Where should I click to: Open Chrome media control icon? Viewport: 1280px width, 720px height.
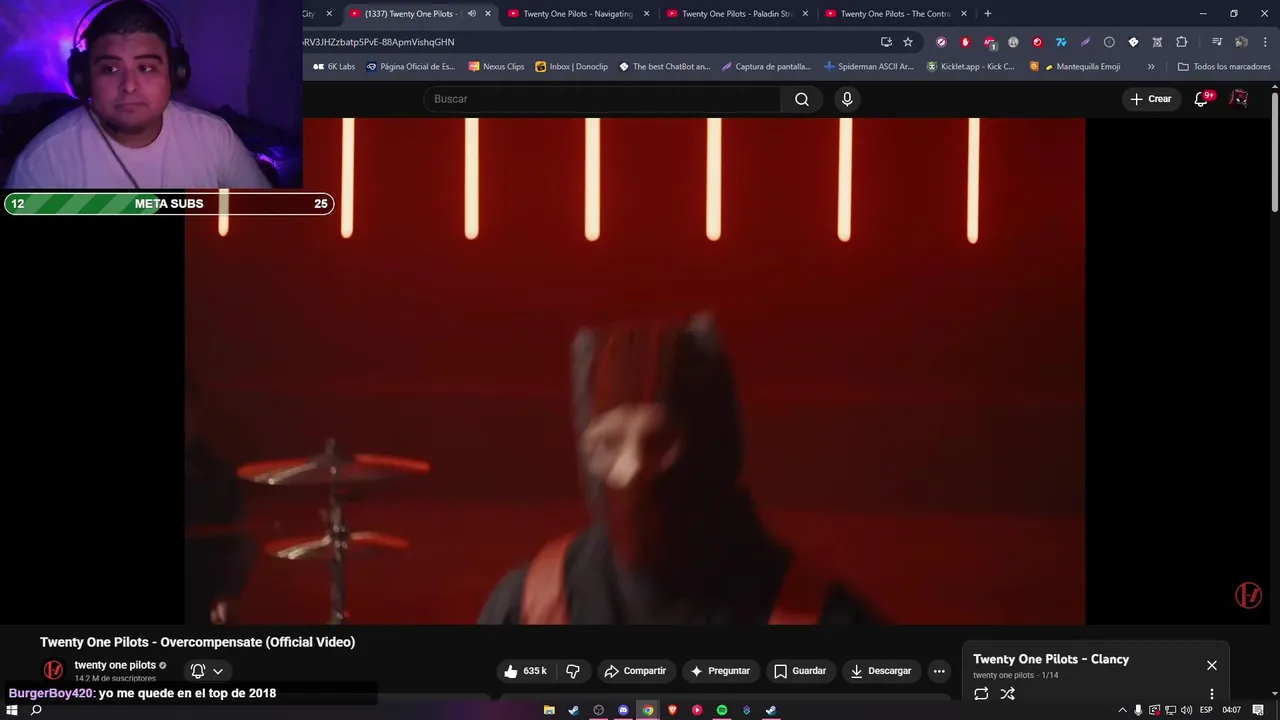point(1217,42)
